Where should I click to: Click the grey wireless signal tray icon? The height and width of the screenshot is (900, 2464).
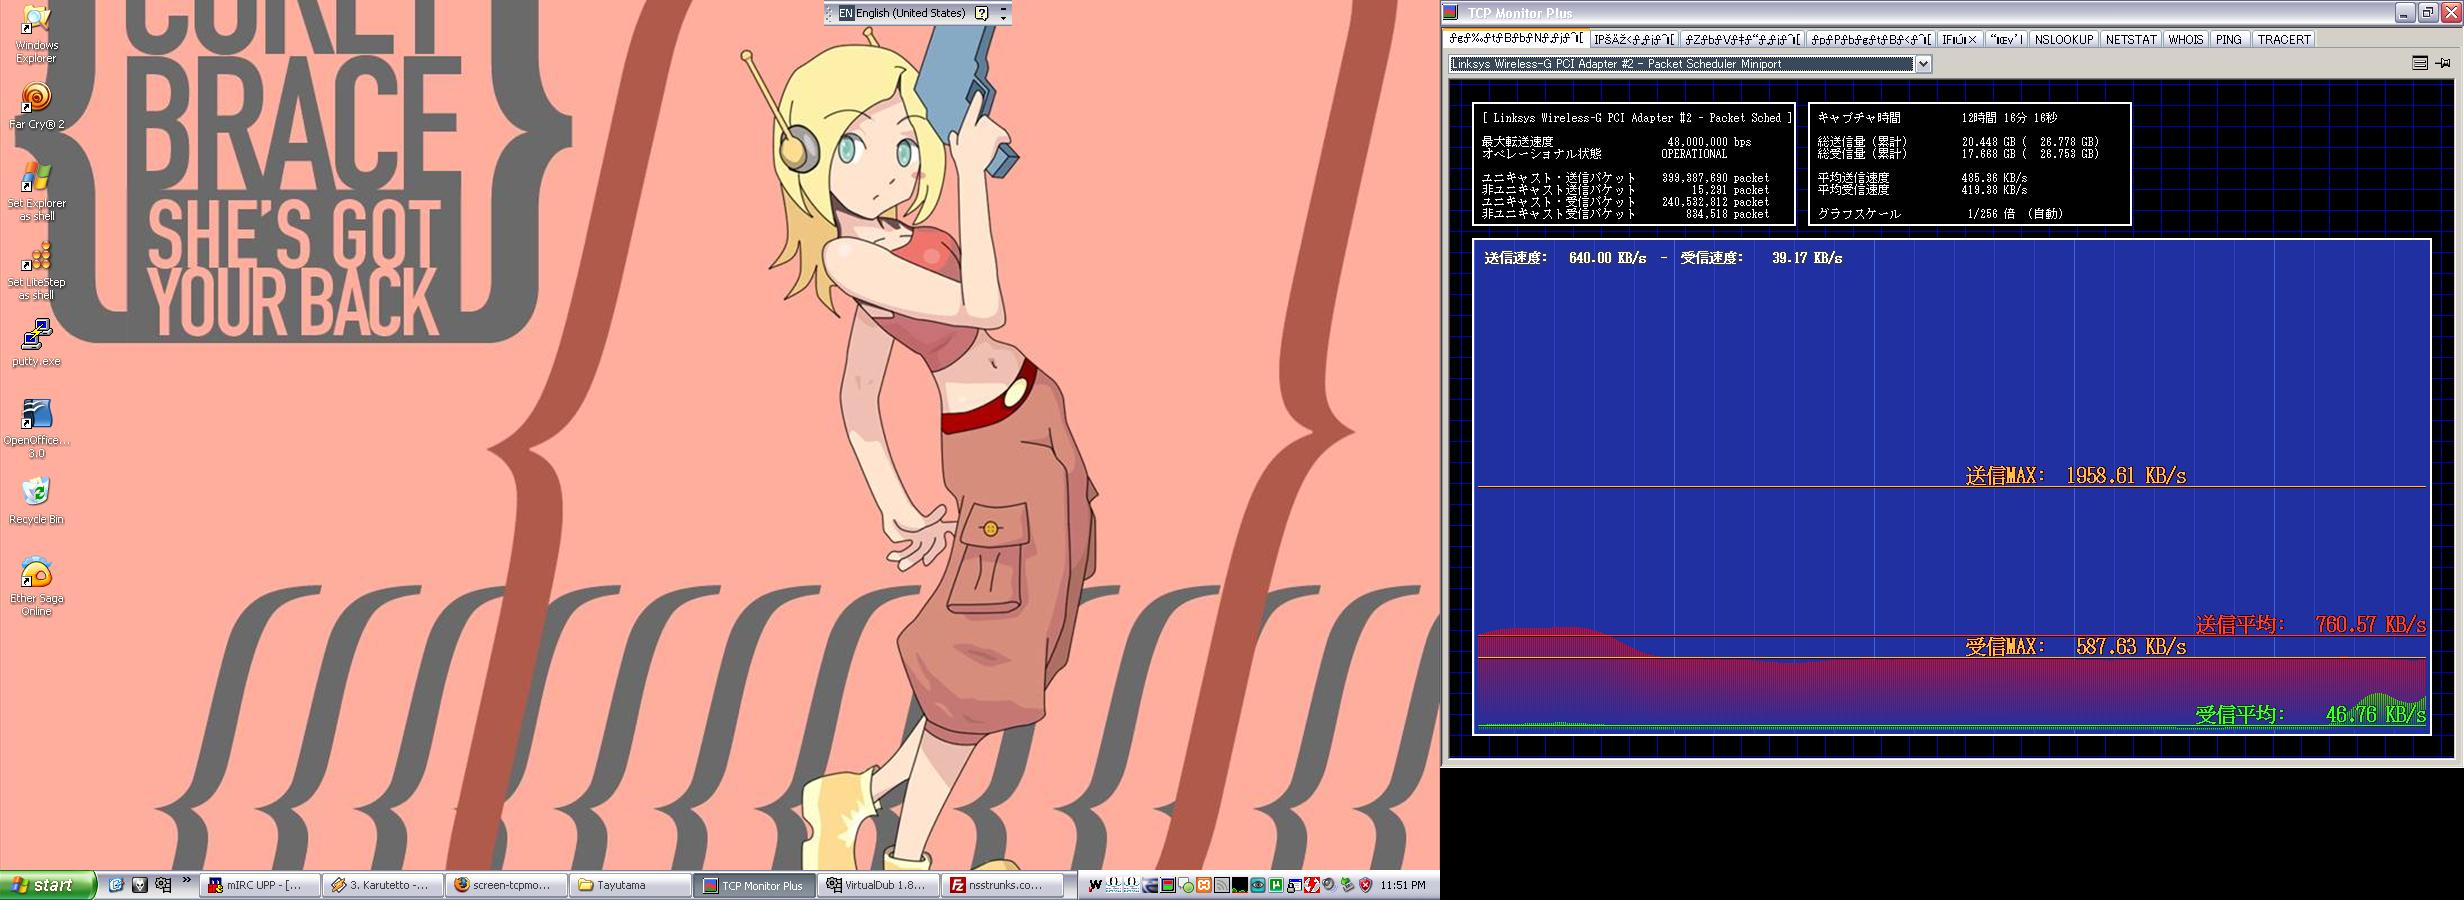(x=1222, y=885)
